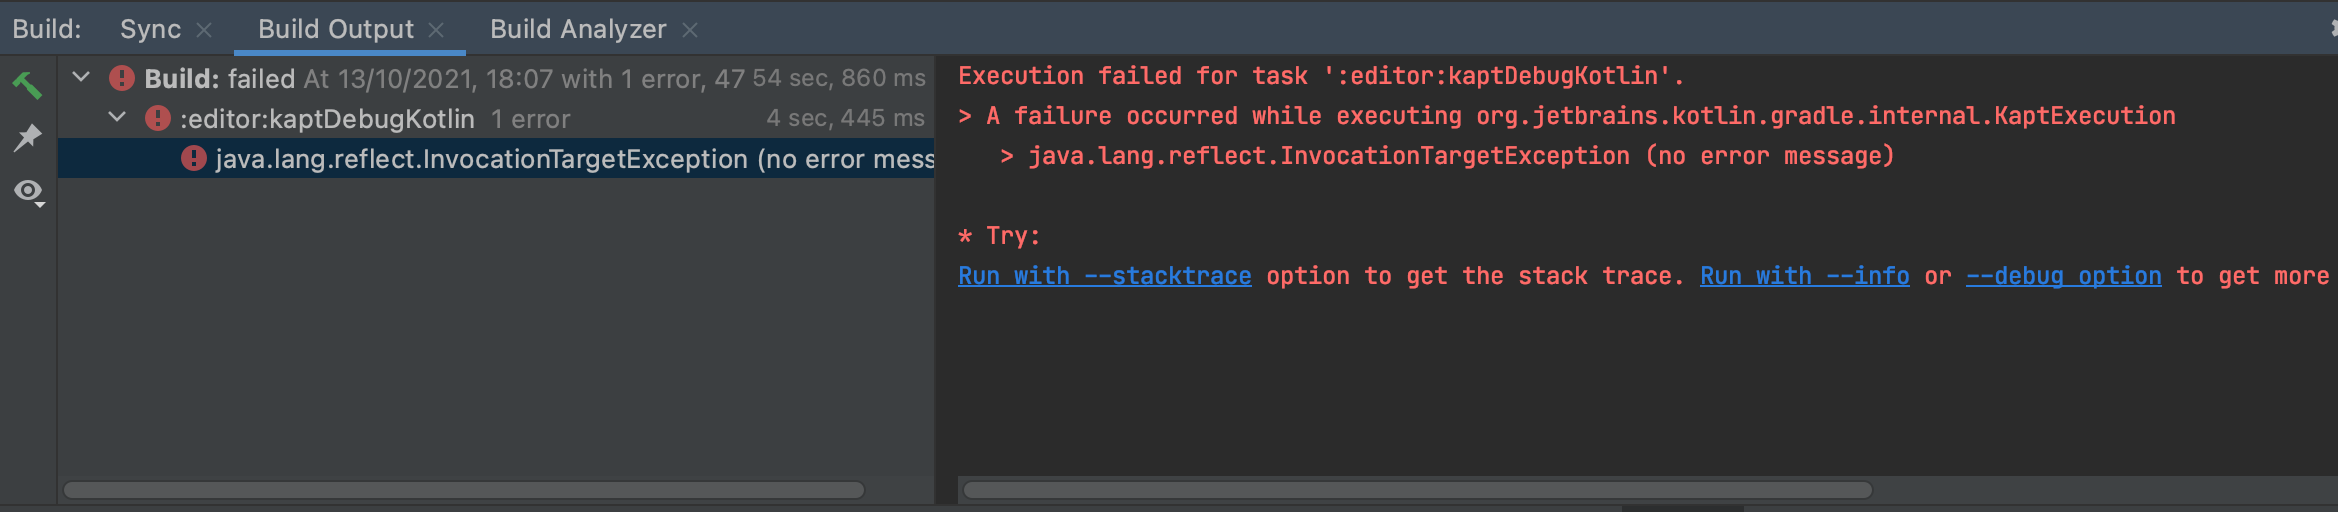Screen dimensions: 2338x512
Task: Click the Run with --info link
Action: pos(1805,276)
